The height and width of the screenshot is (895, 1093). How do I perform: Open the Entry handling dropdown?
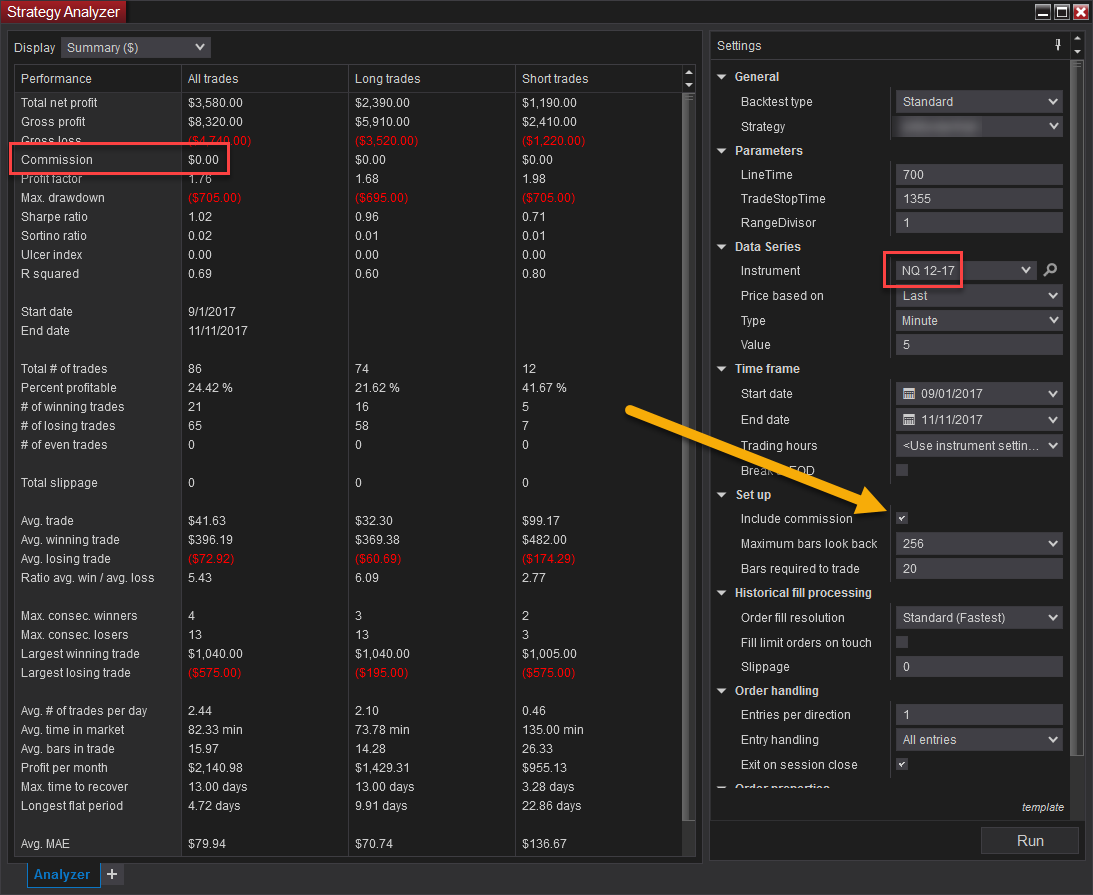[x=979, y=740]
